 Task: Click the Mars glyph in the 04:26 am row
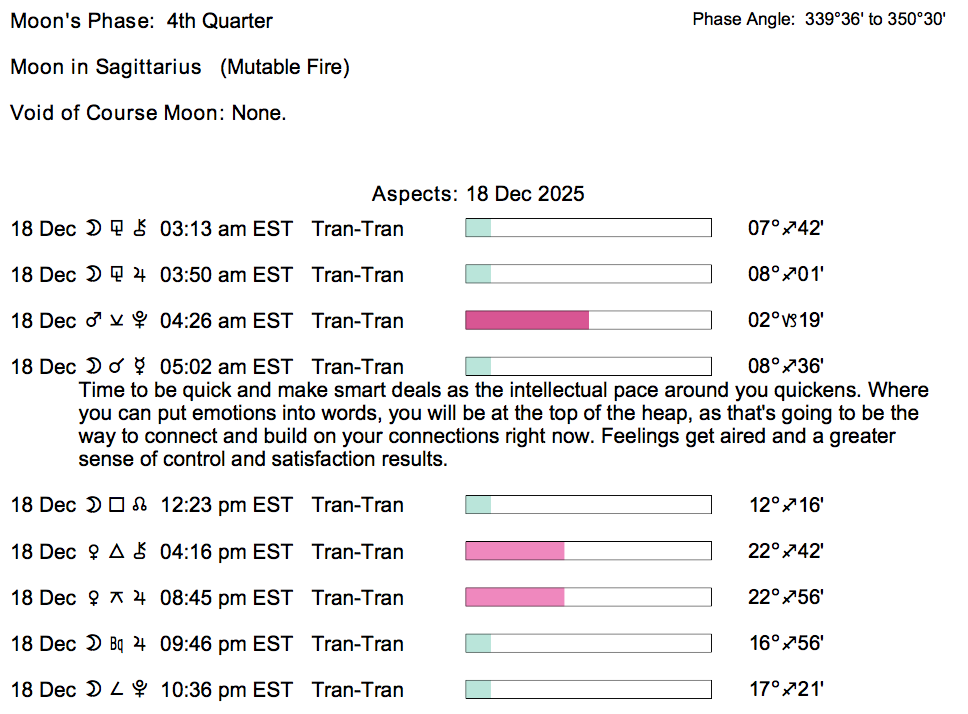93,321
